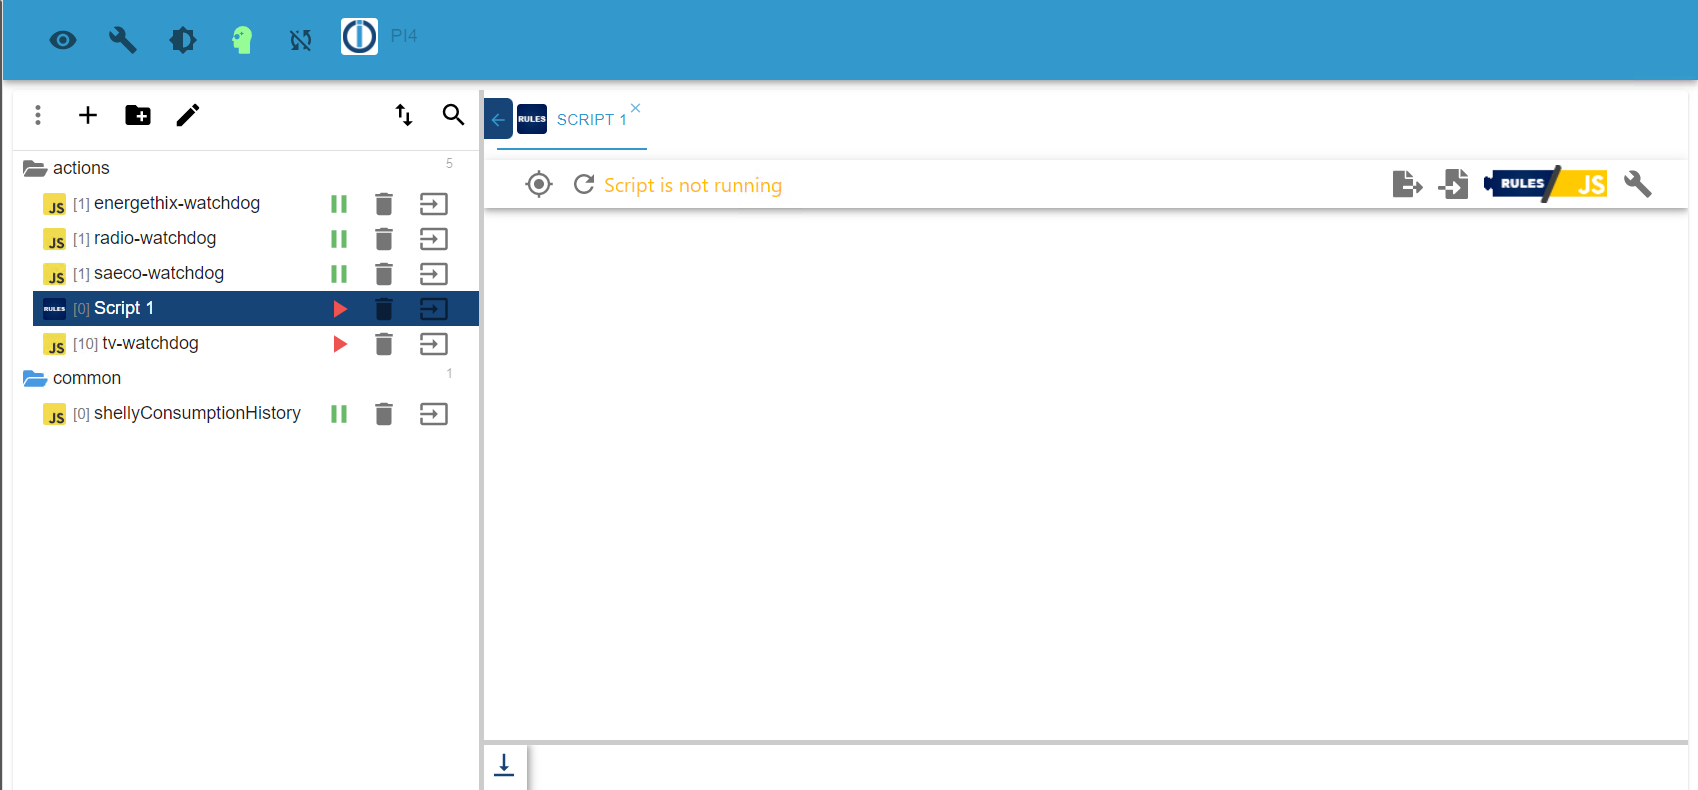Click the sync-disabled icon in header
Viewport: 1698px width, 790px height.
coord(301,40)
